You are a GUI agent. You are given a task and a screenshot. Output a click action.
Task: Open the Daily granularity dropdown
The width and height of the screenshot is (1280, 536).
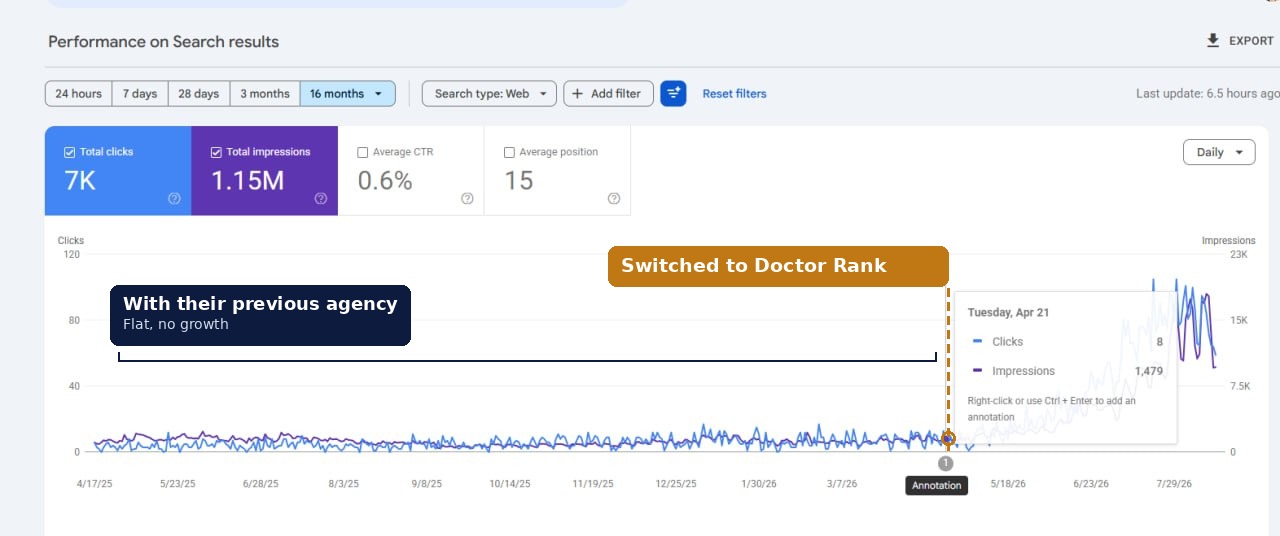(x=1219, y=152)
